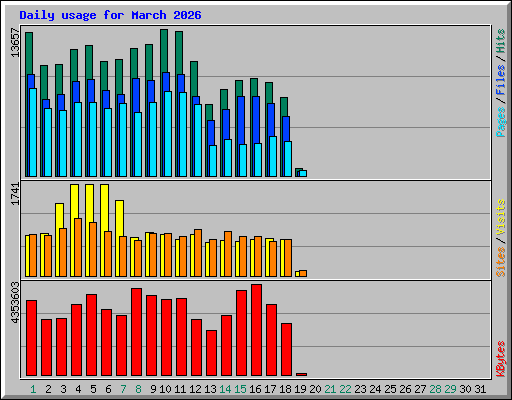Click the Files legend label

tap(500, 80)
